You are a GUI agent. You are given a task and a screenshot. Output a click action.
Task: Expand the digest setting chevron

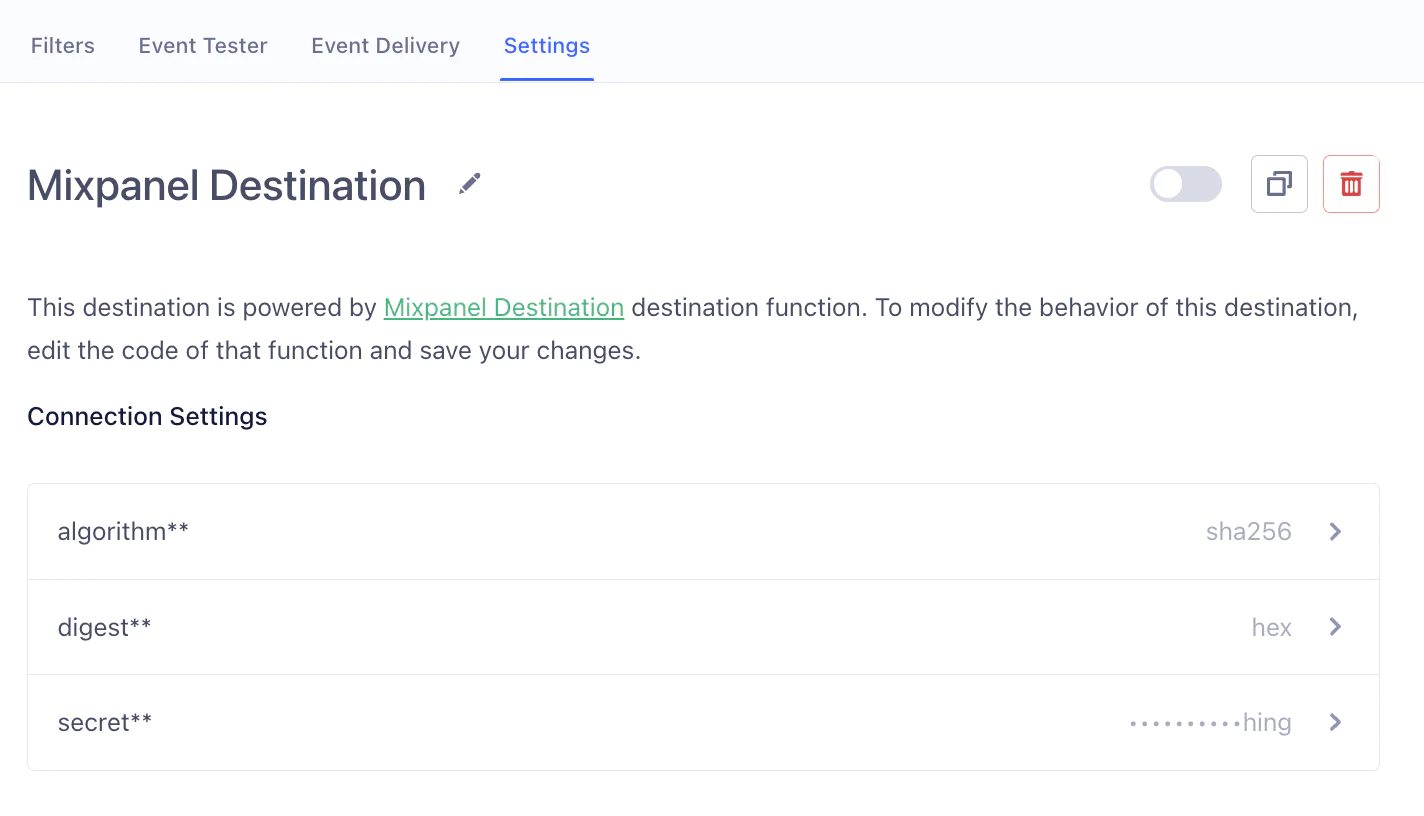(1335, 627)
